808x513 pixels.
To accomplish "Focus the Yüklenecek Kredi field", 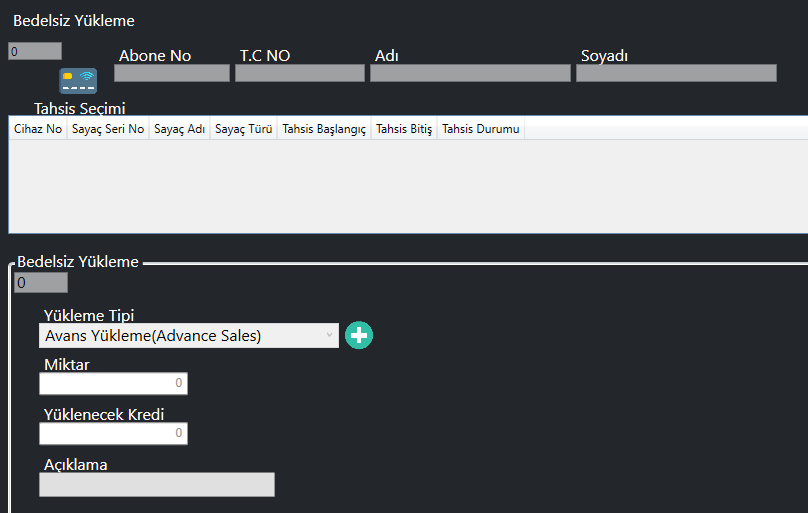I will point(113,433).
